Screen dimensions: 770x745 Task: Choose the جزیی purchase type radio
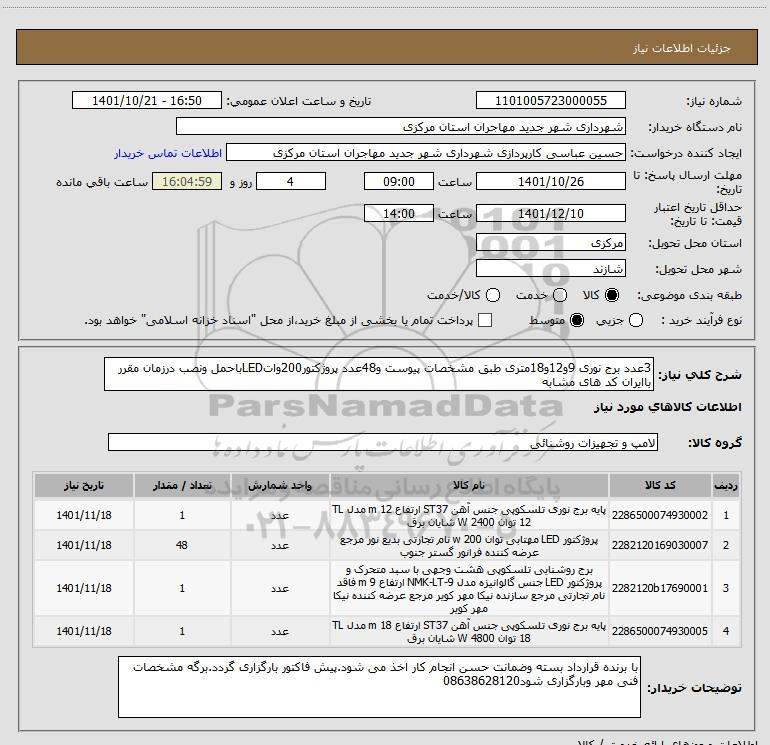pyautogui.click(x=636, y=320)
